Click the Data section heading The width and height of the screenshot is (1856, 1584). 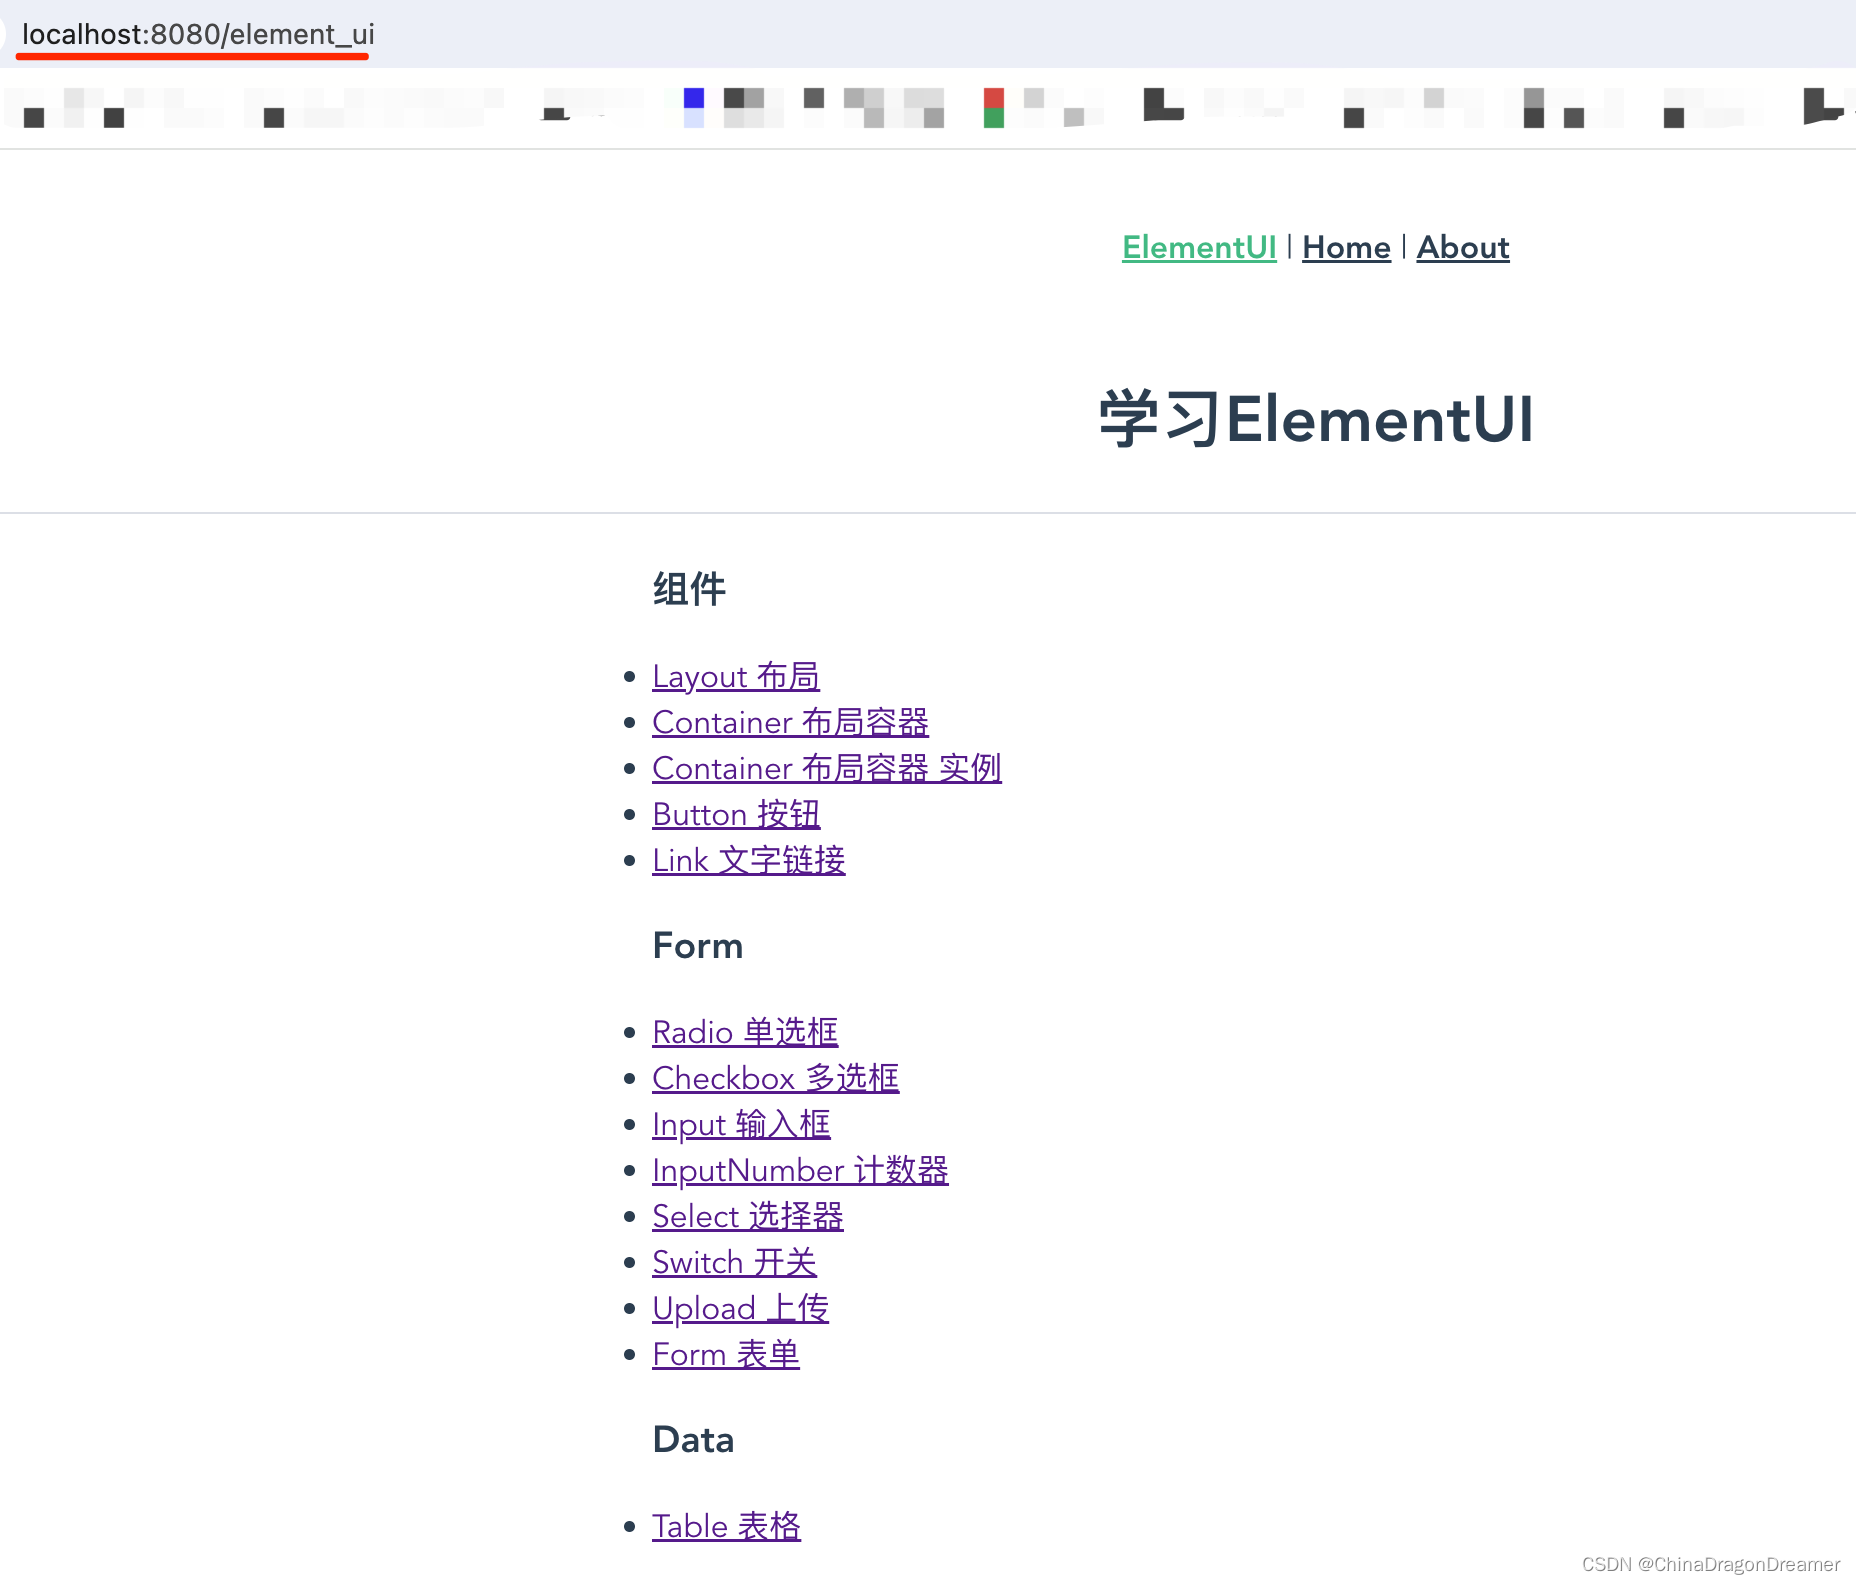pos(693,1440)
